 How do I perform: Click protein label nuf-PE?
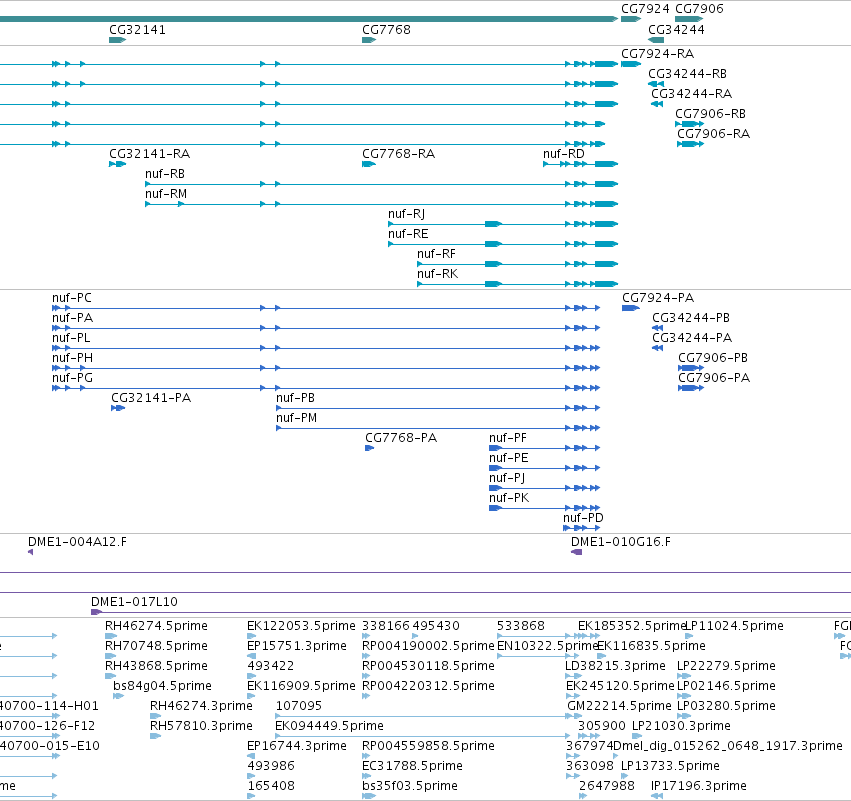(509, 459)
